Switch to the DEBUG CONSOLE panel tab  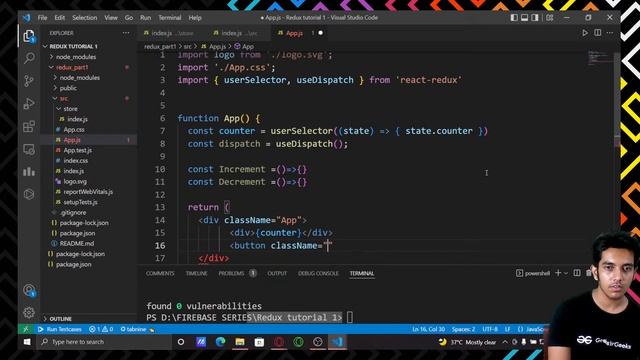point(318,273)
